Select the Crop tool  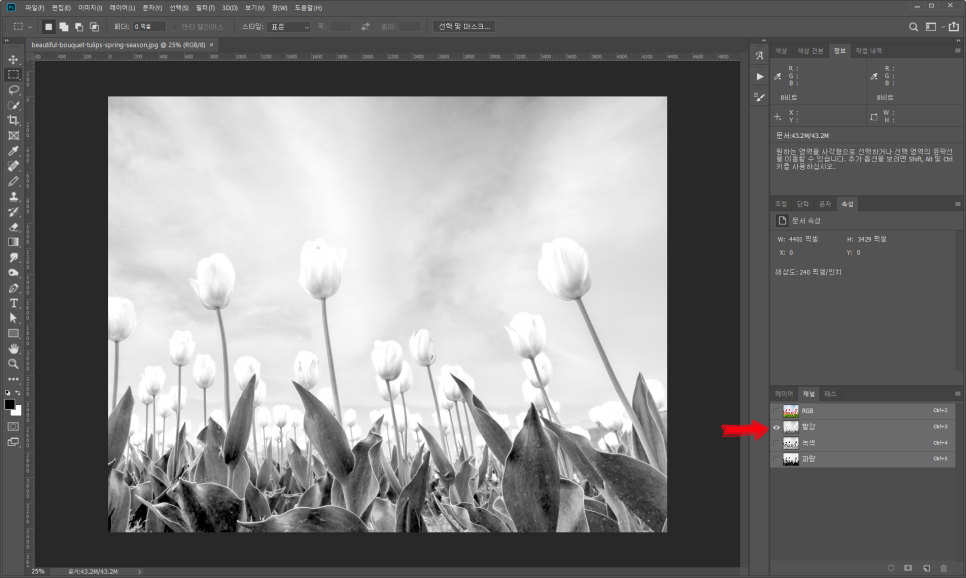pyautogui.click(x=14, y=120)
